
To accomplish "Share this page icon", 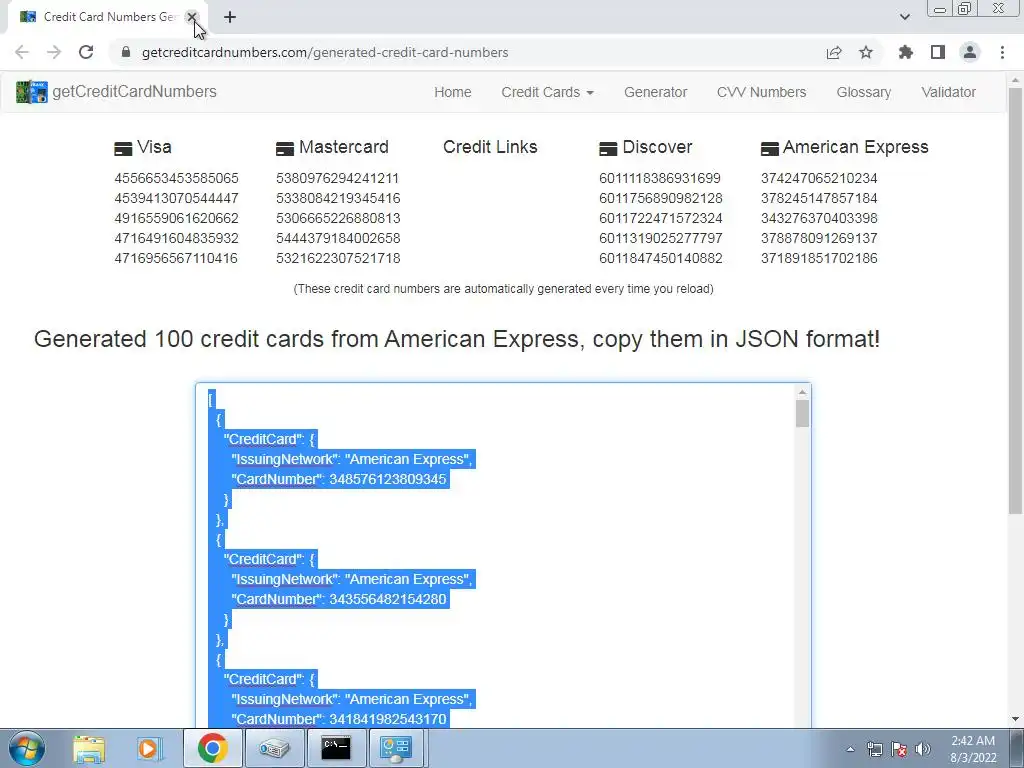I will (x=834, y=52).
